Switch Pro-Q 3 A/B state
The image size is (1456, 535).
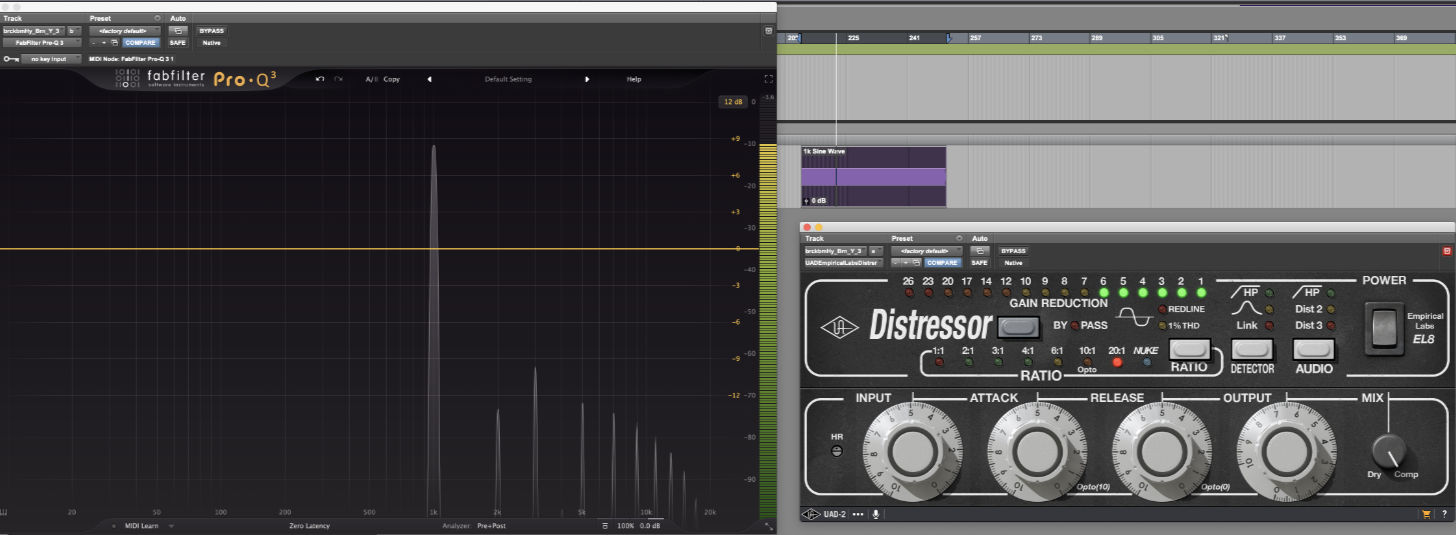click(370, 79)
